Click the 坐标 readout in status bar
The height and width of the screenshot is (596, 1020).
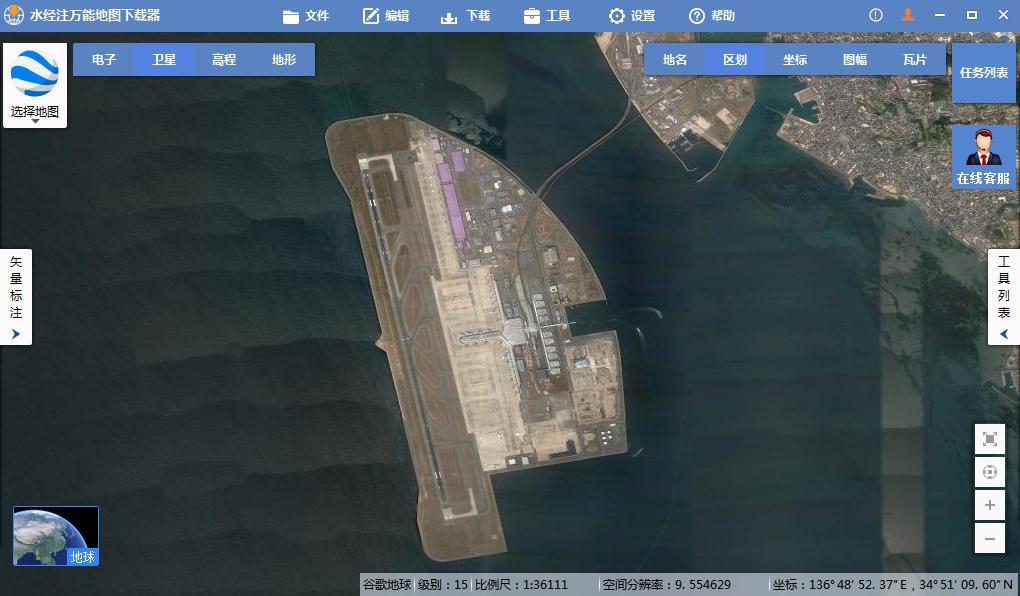click(x=892, y=584)
